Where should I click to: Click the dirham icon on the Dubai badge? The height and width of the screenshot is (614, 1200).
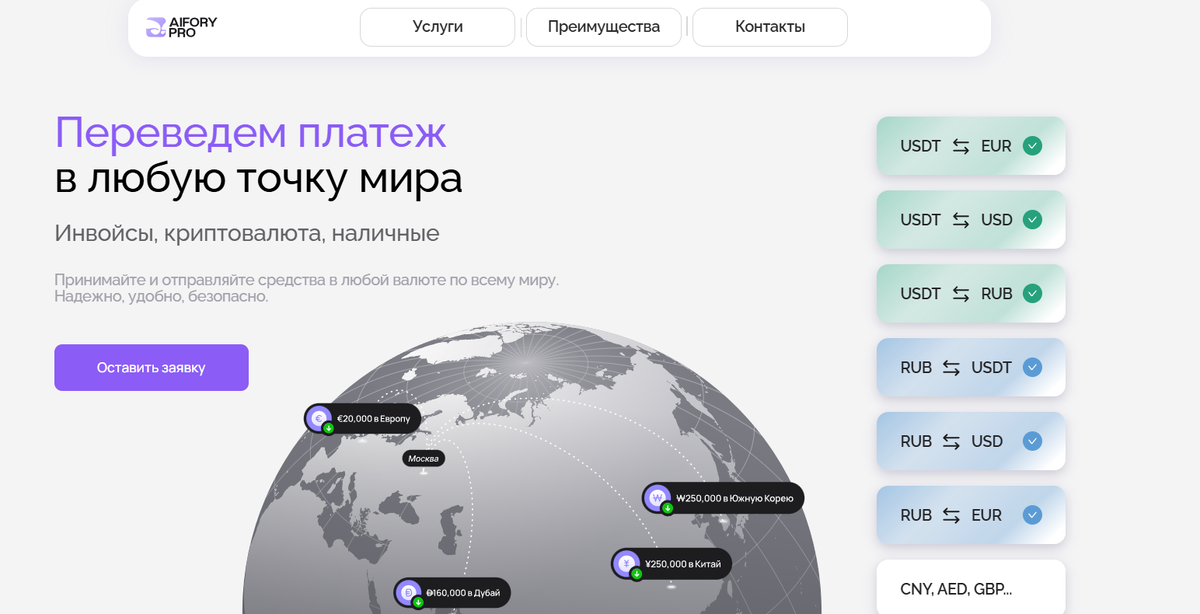pyautogui.click(x=409, y=591)
